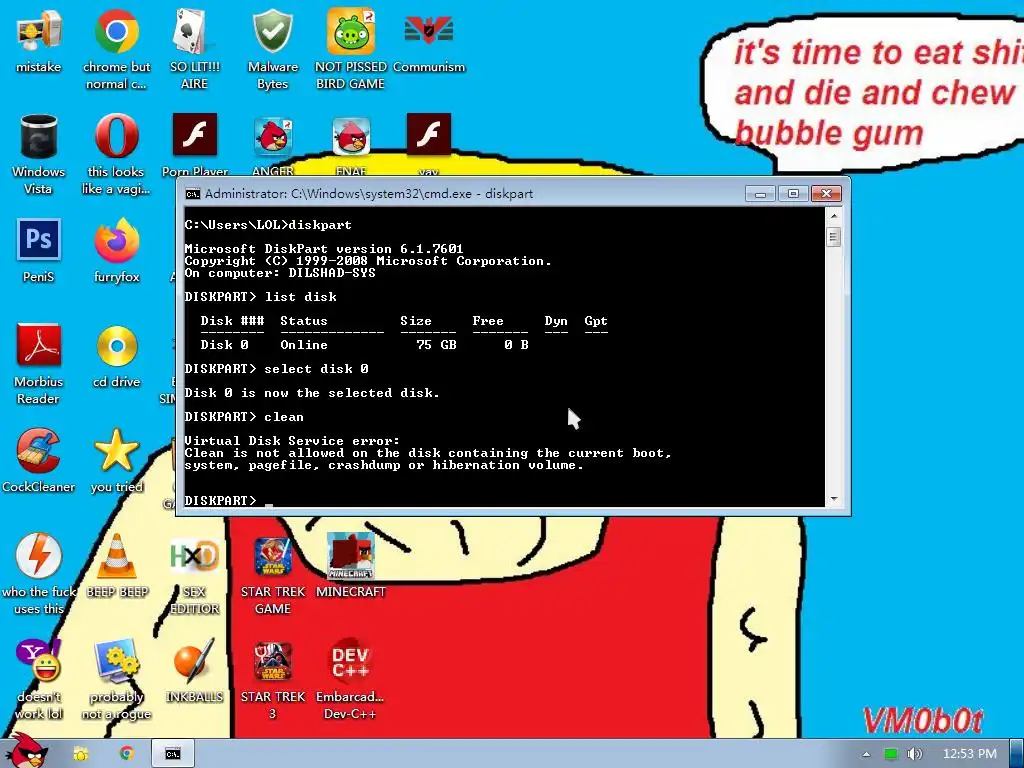The image size is (1024, 768).
Task: Open the Communism desktop icon
Action: (428, 42)
